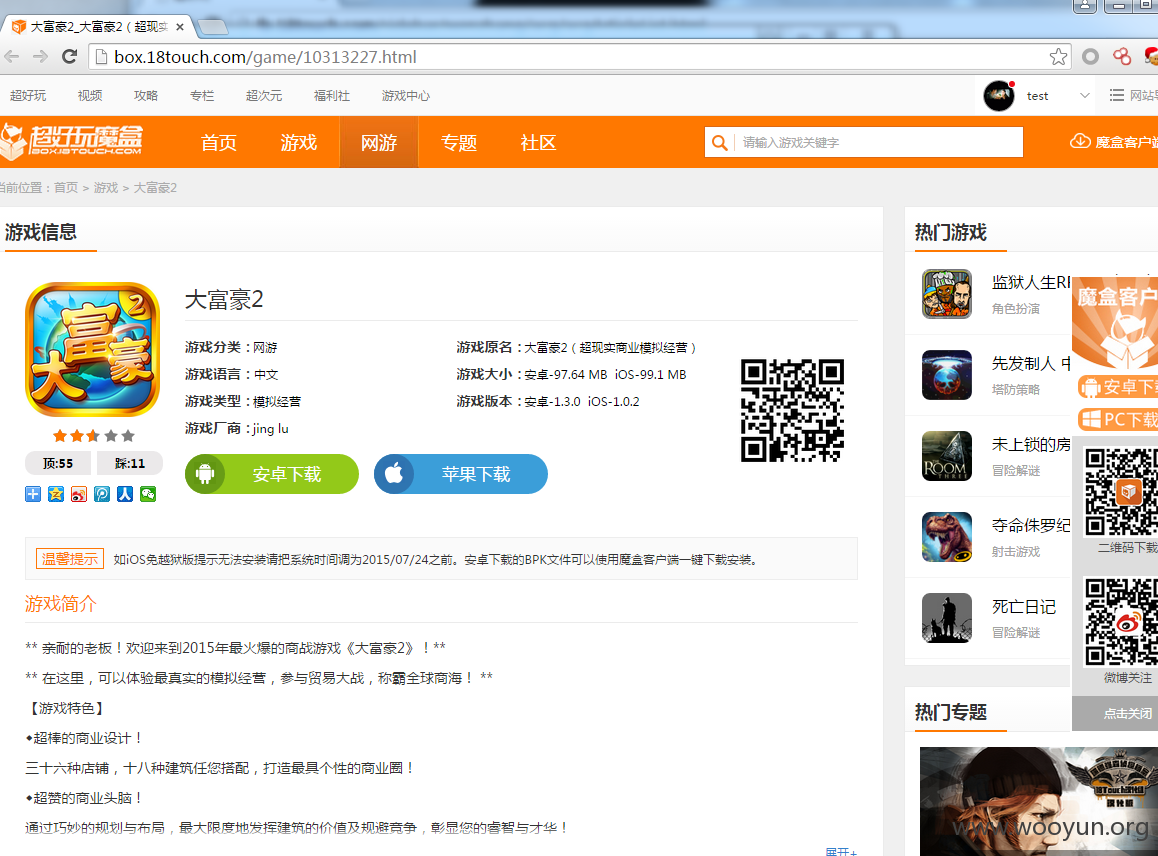Open the 视频 top link
The image size is (1158, 856).
tap(90, 95)
